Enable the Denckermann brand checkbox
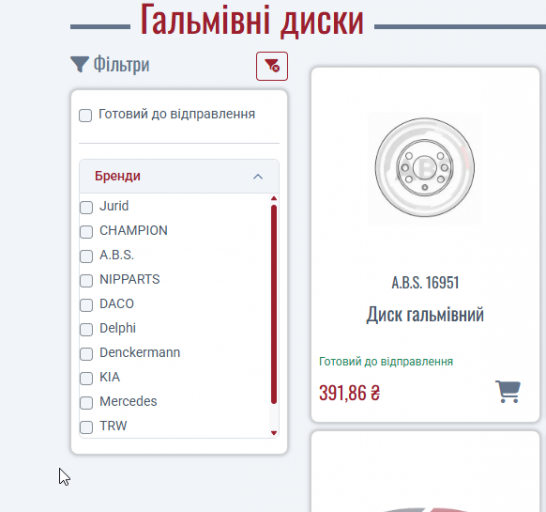The width and height of the screenshot is (546, 512). (x=86, y=354)
